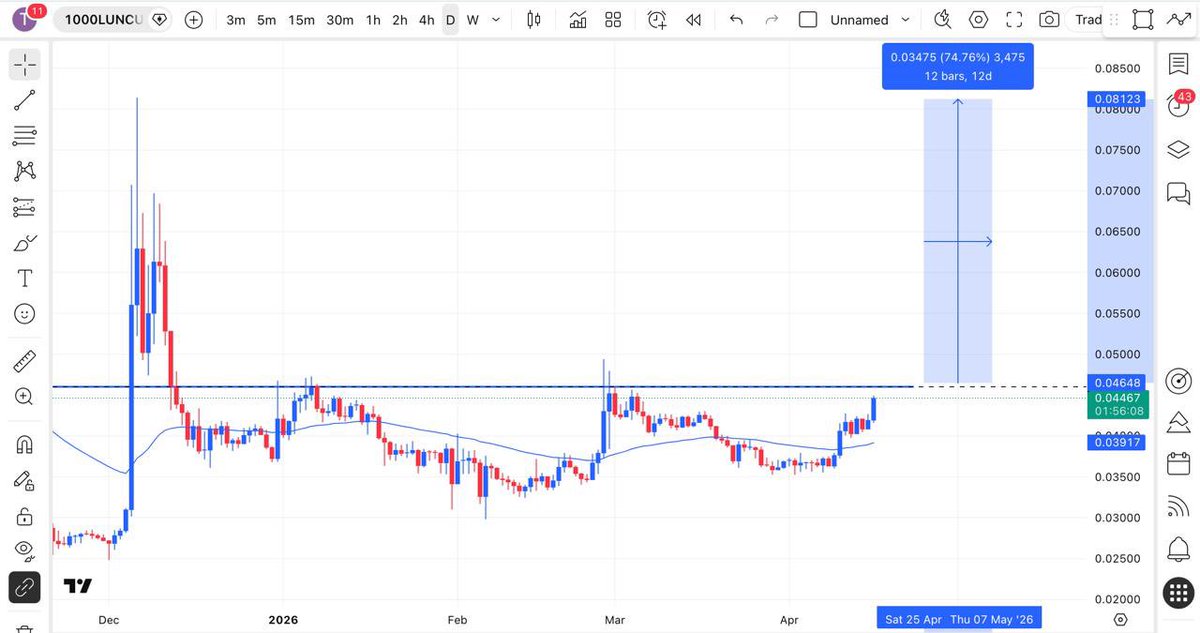Open the forecasting and measurement tools
Viewport: 1200px width, 633px height.
(x=25, y=207)
